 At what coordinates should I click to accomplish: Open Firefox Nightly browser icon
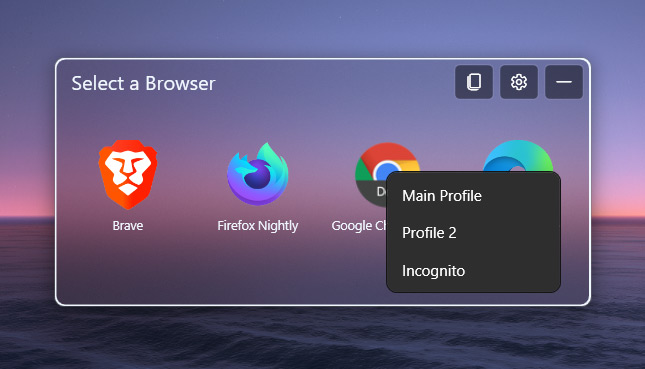258,174
